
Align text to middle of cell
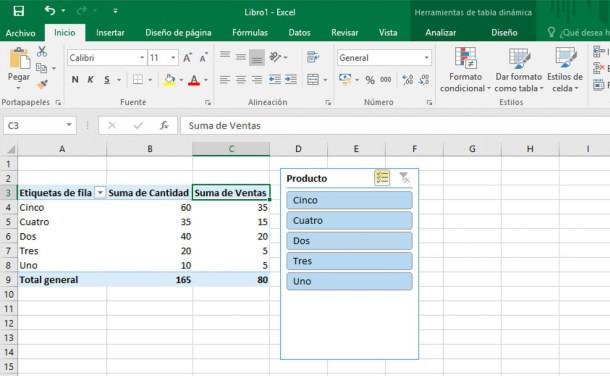[x=241, y=57]
